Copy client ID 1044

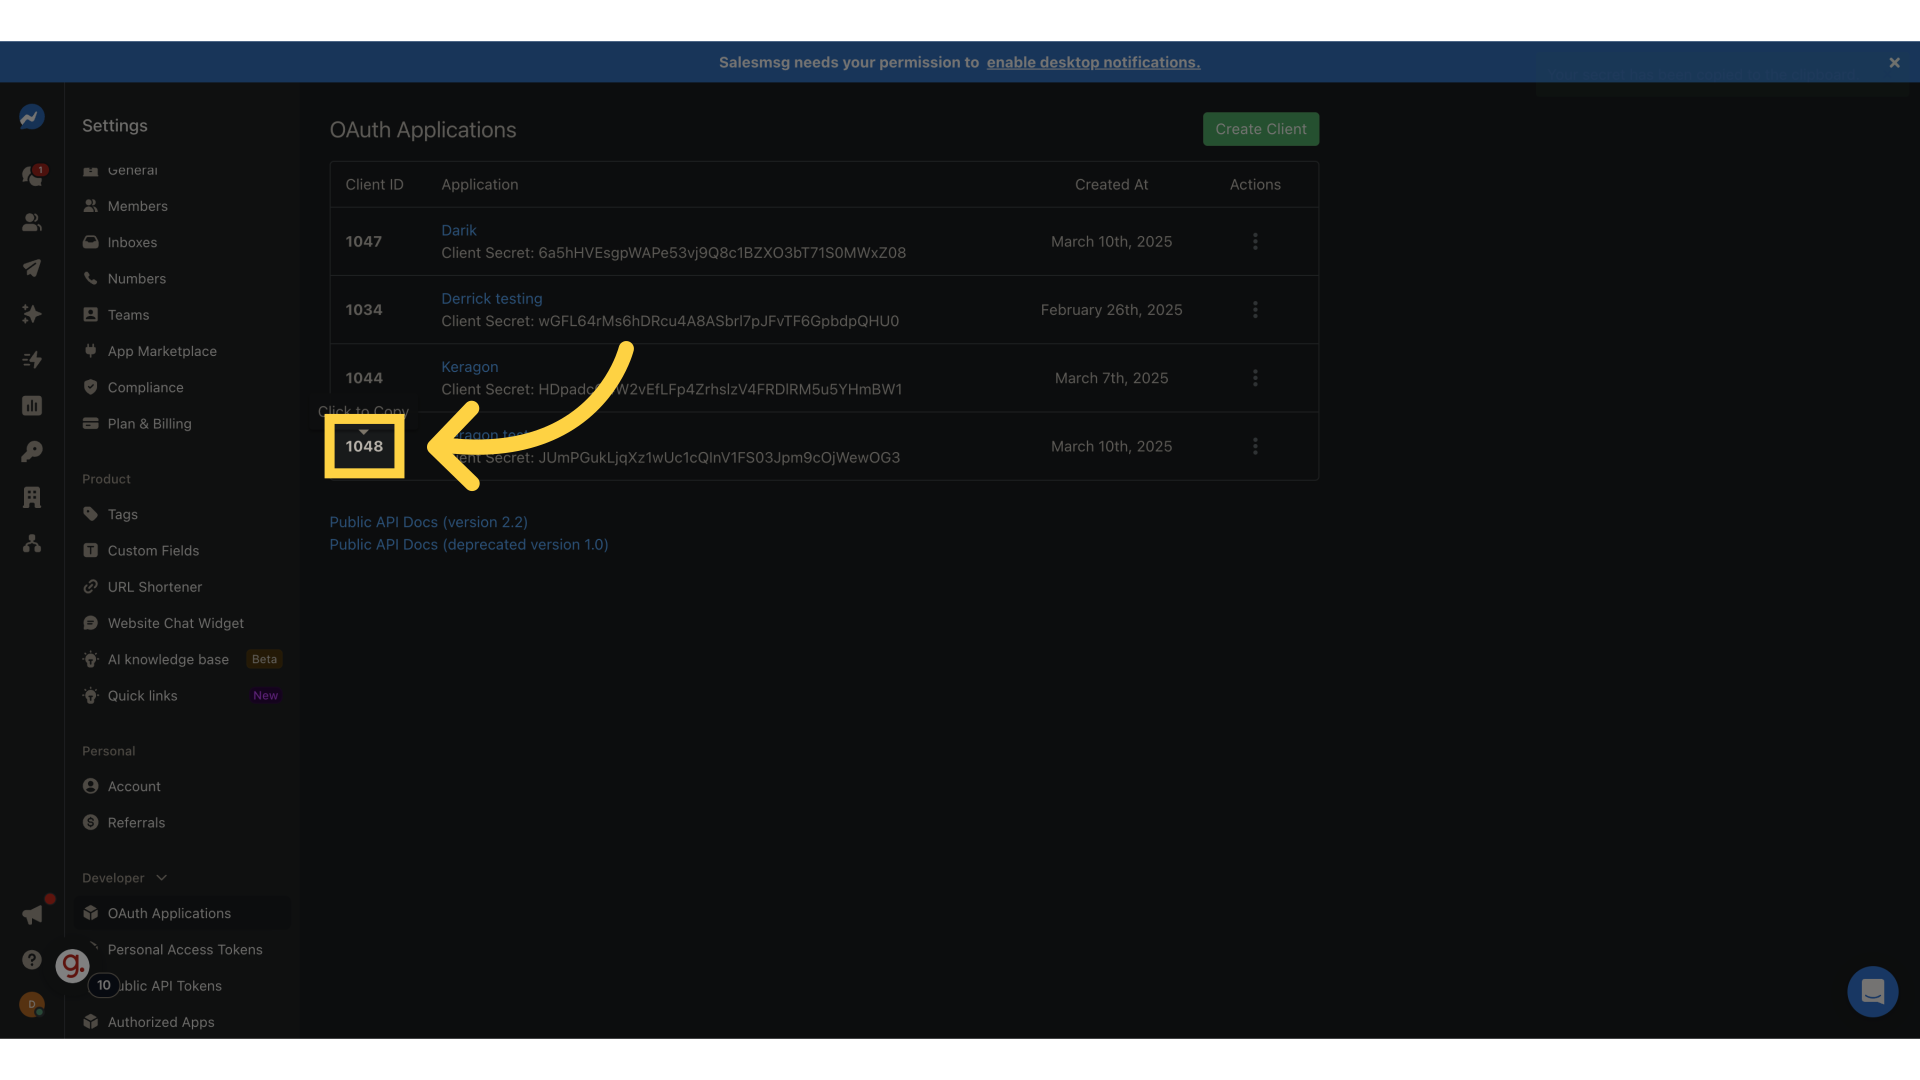pyautogui.click(x=364, y=378)
